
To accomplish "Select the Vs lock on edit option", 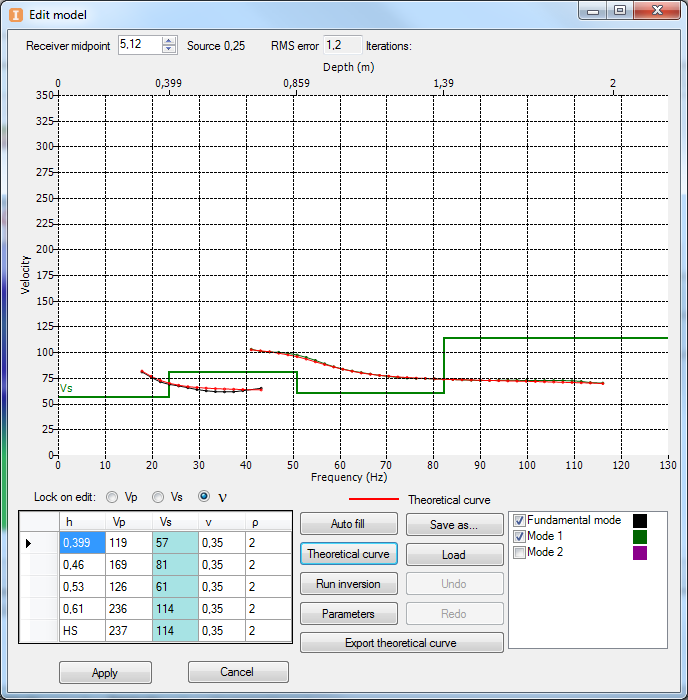I will pos(158,497).
